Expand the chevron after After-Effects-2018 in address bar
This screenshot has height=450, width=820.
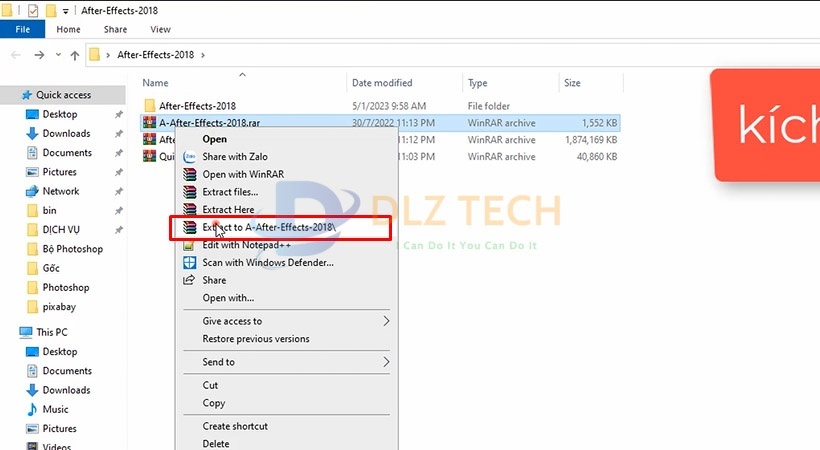pyautogui.click(x=203, y=55)
